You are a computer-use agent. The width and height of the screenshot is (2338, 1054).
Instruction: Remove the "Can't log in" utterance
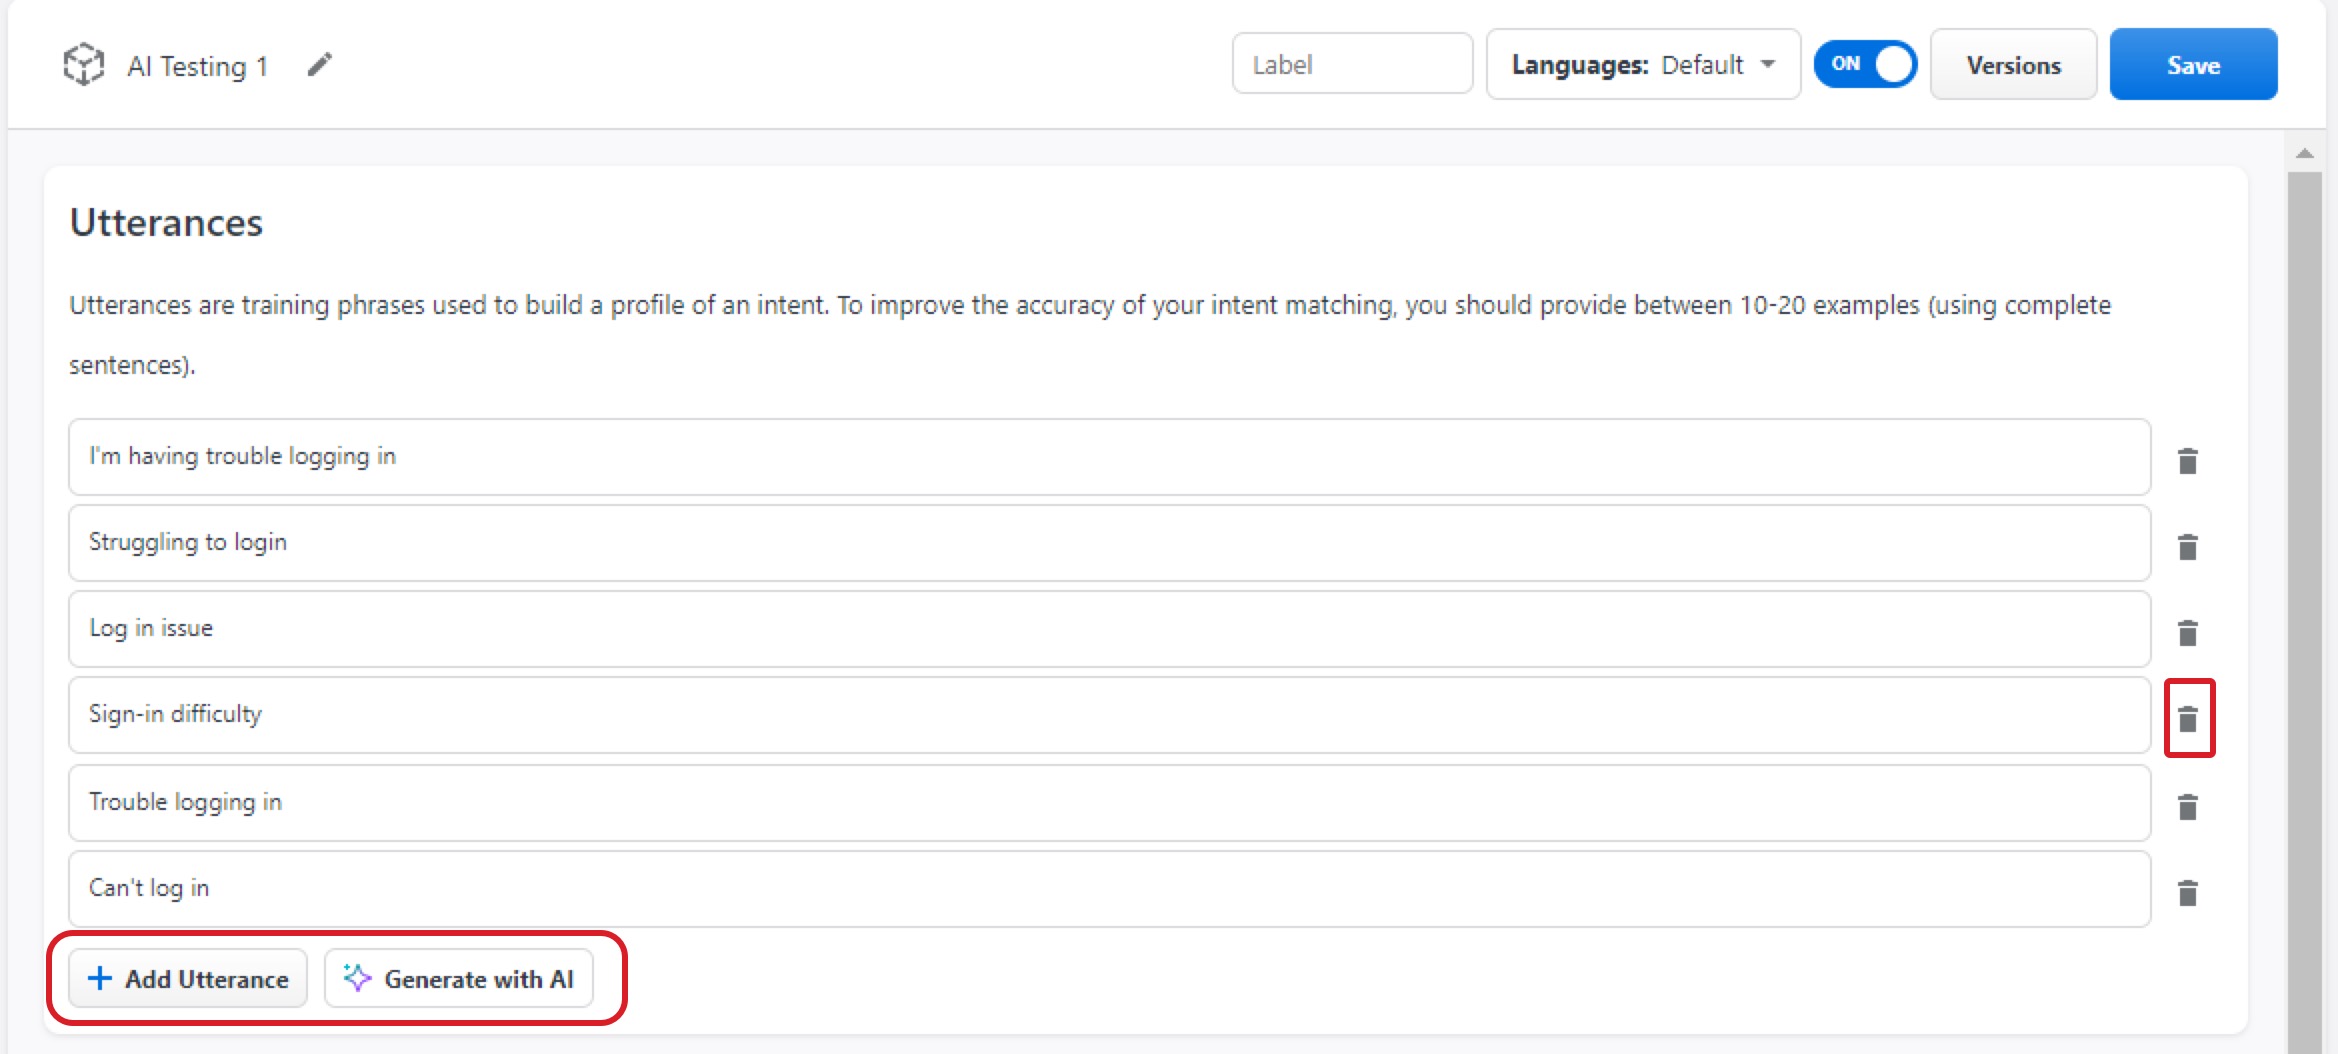click(x=2187, y=893)
